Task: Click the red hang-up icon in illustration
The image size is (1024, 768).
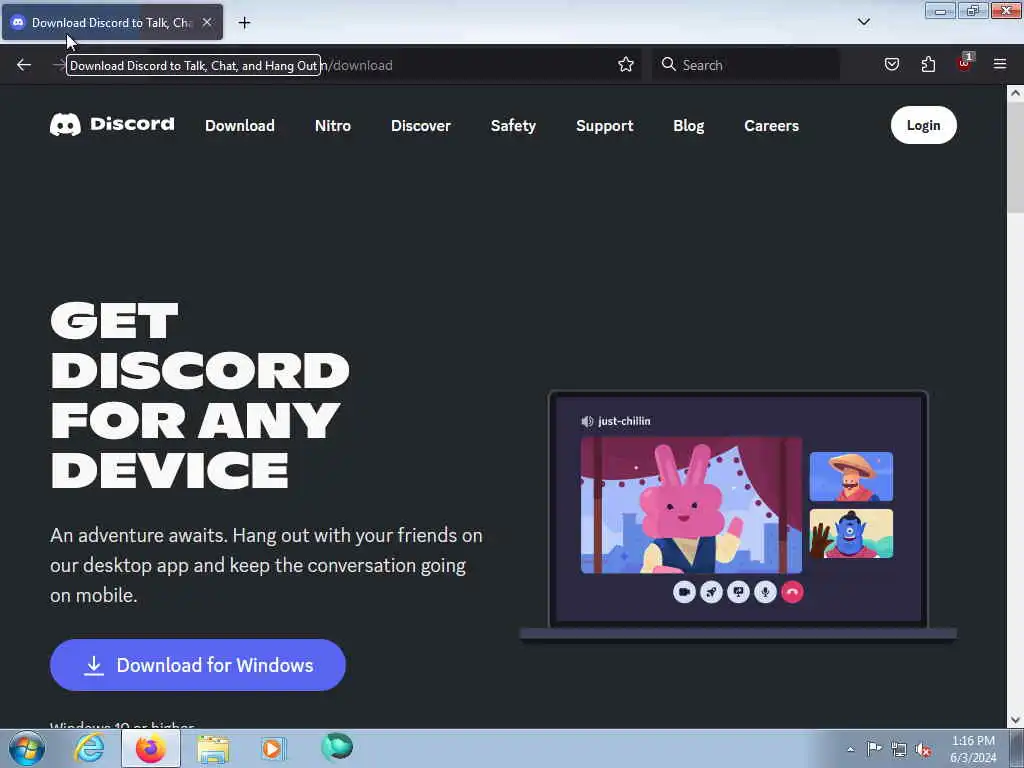Action: tap(792, 592)
